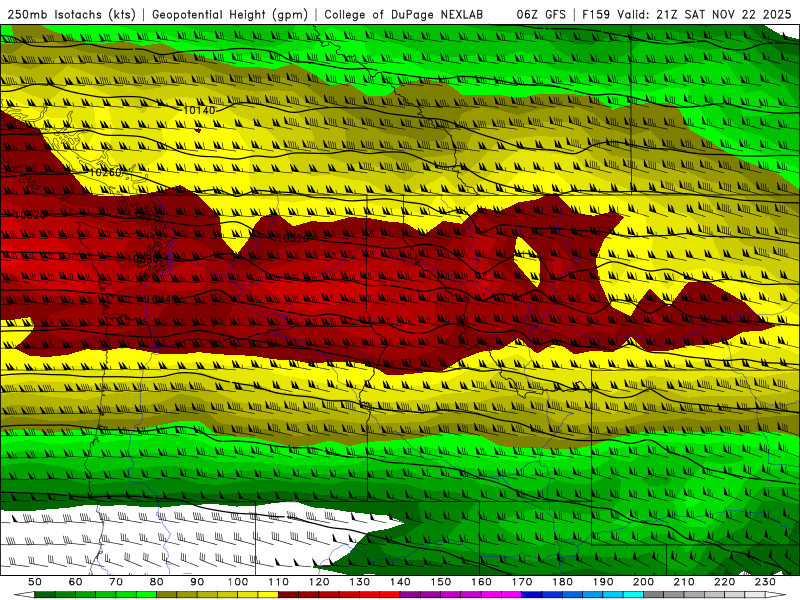The image size is (800, 600).
Task: Select the '06Z GFS' model run text
Action: [x=541, y=14]
